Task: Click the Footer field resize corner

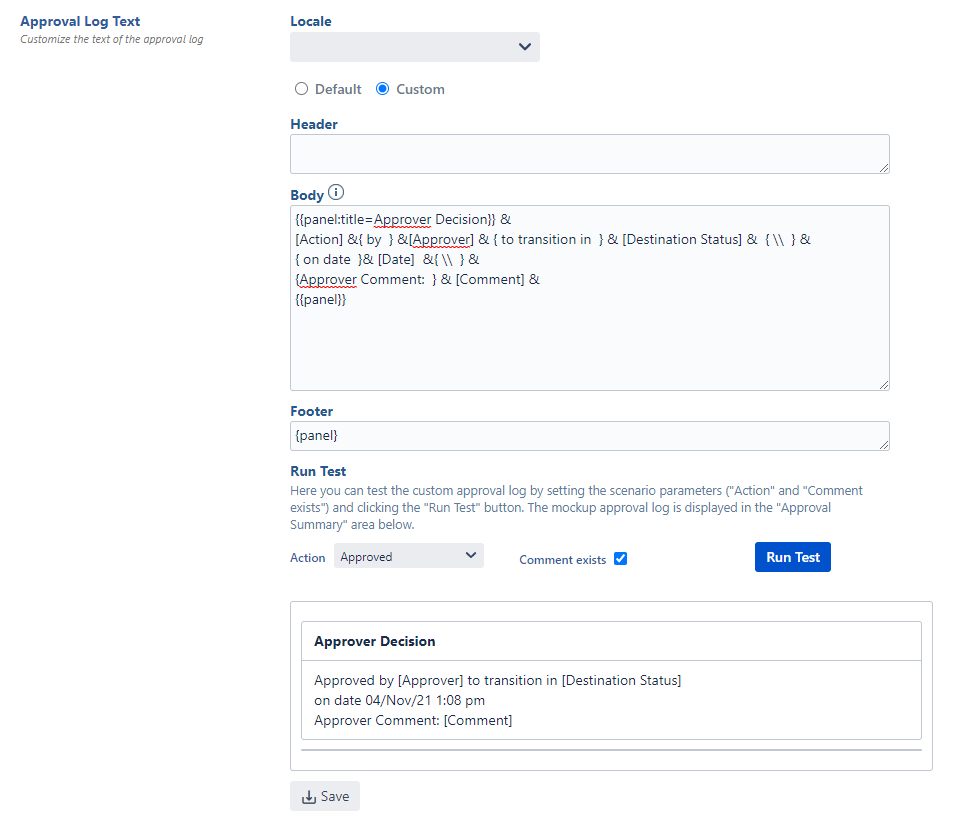Action: point(883,444)
